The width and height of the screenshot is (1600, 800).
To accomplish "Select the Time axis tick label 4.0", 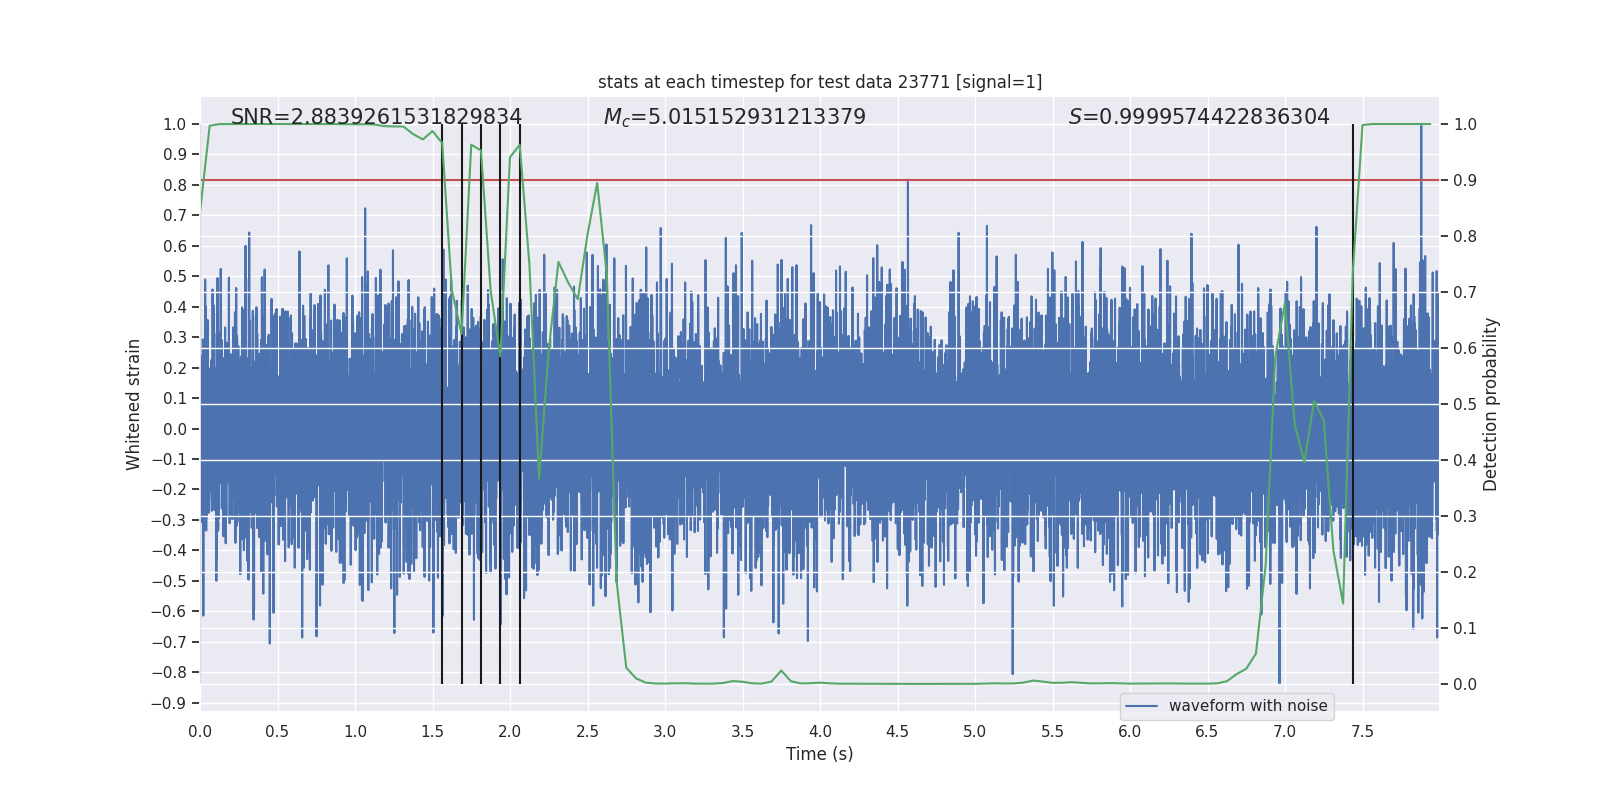I will (820, 731).
